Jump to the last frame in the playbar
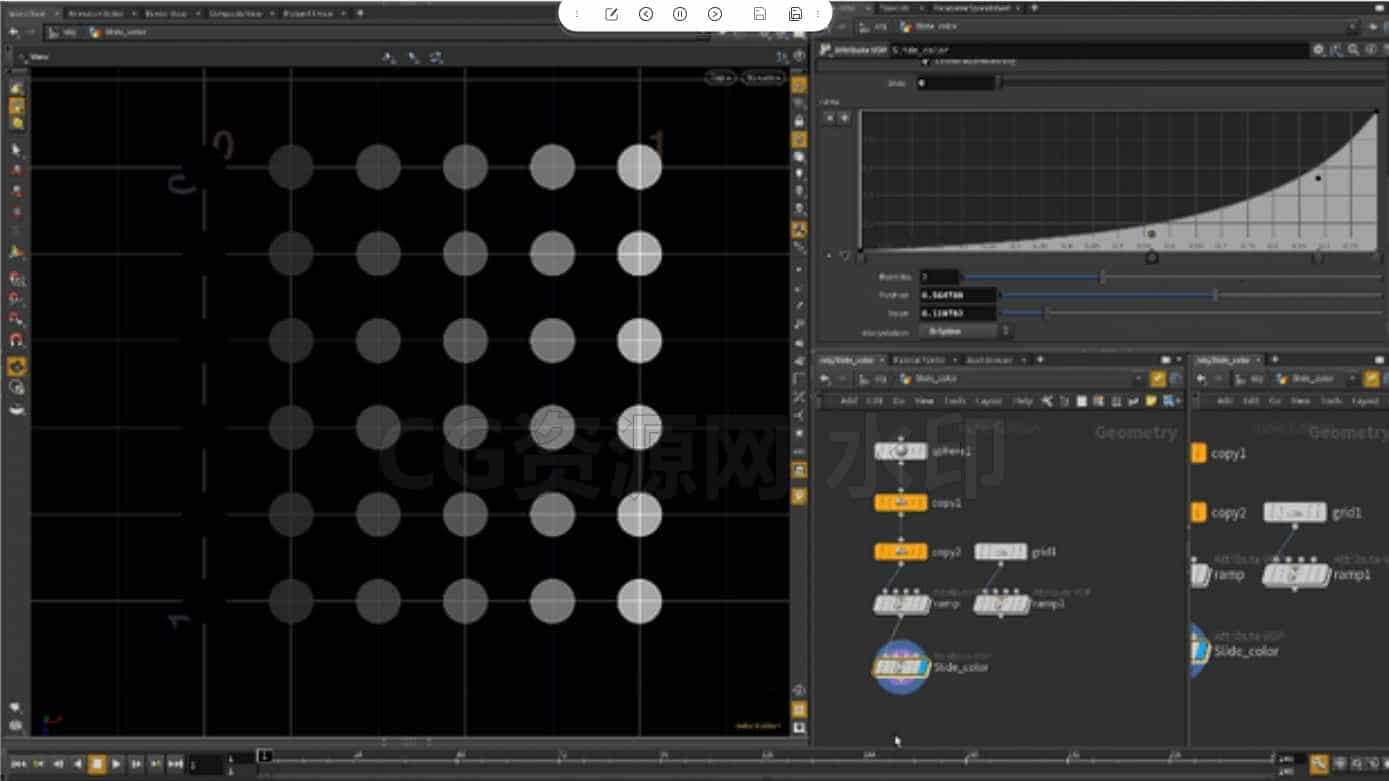 tap(175, 764)
